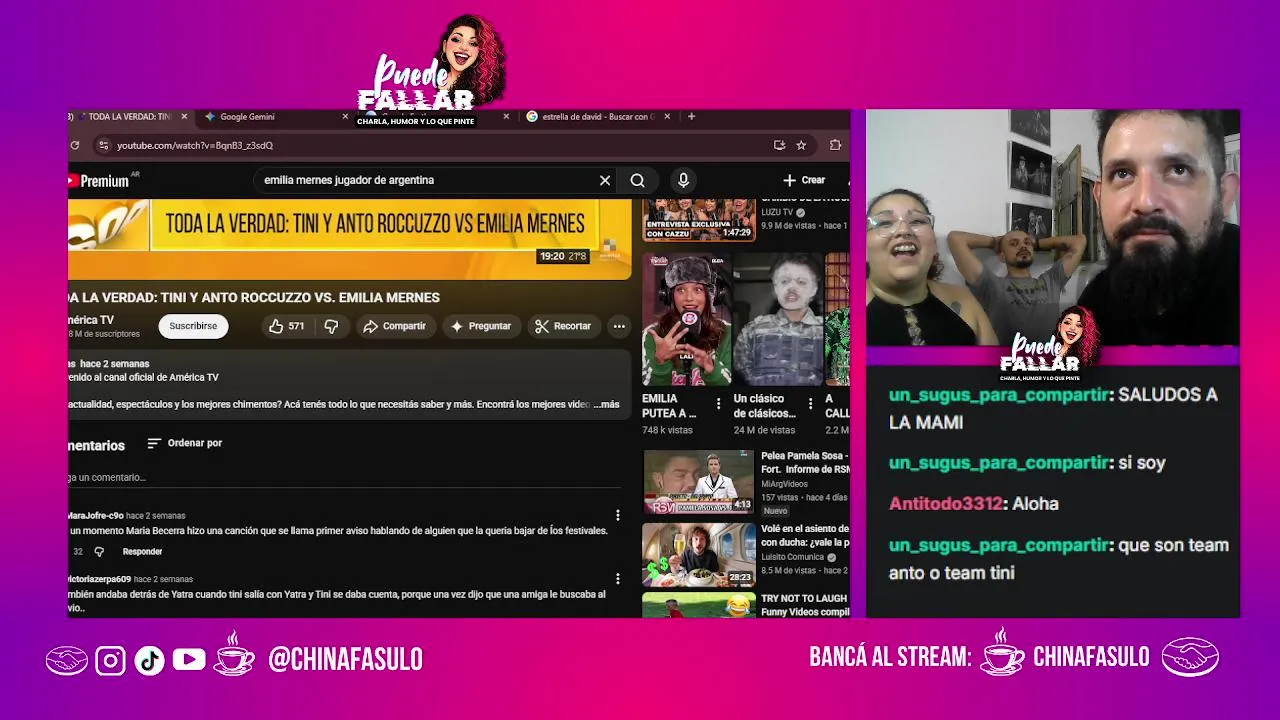Clip the video with Recortar

(563, 326)
